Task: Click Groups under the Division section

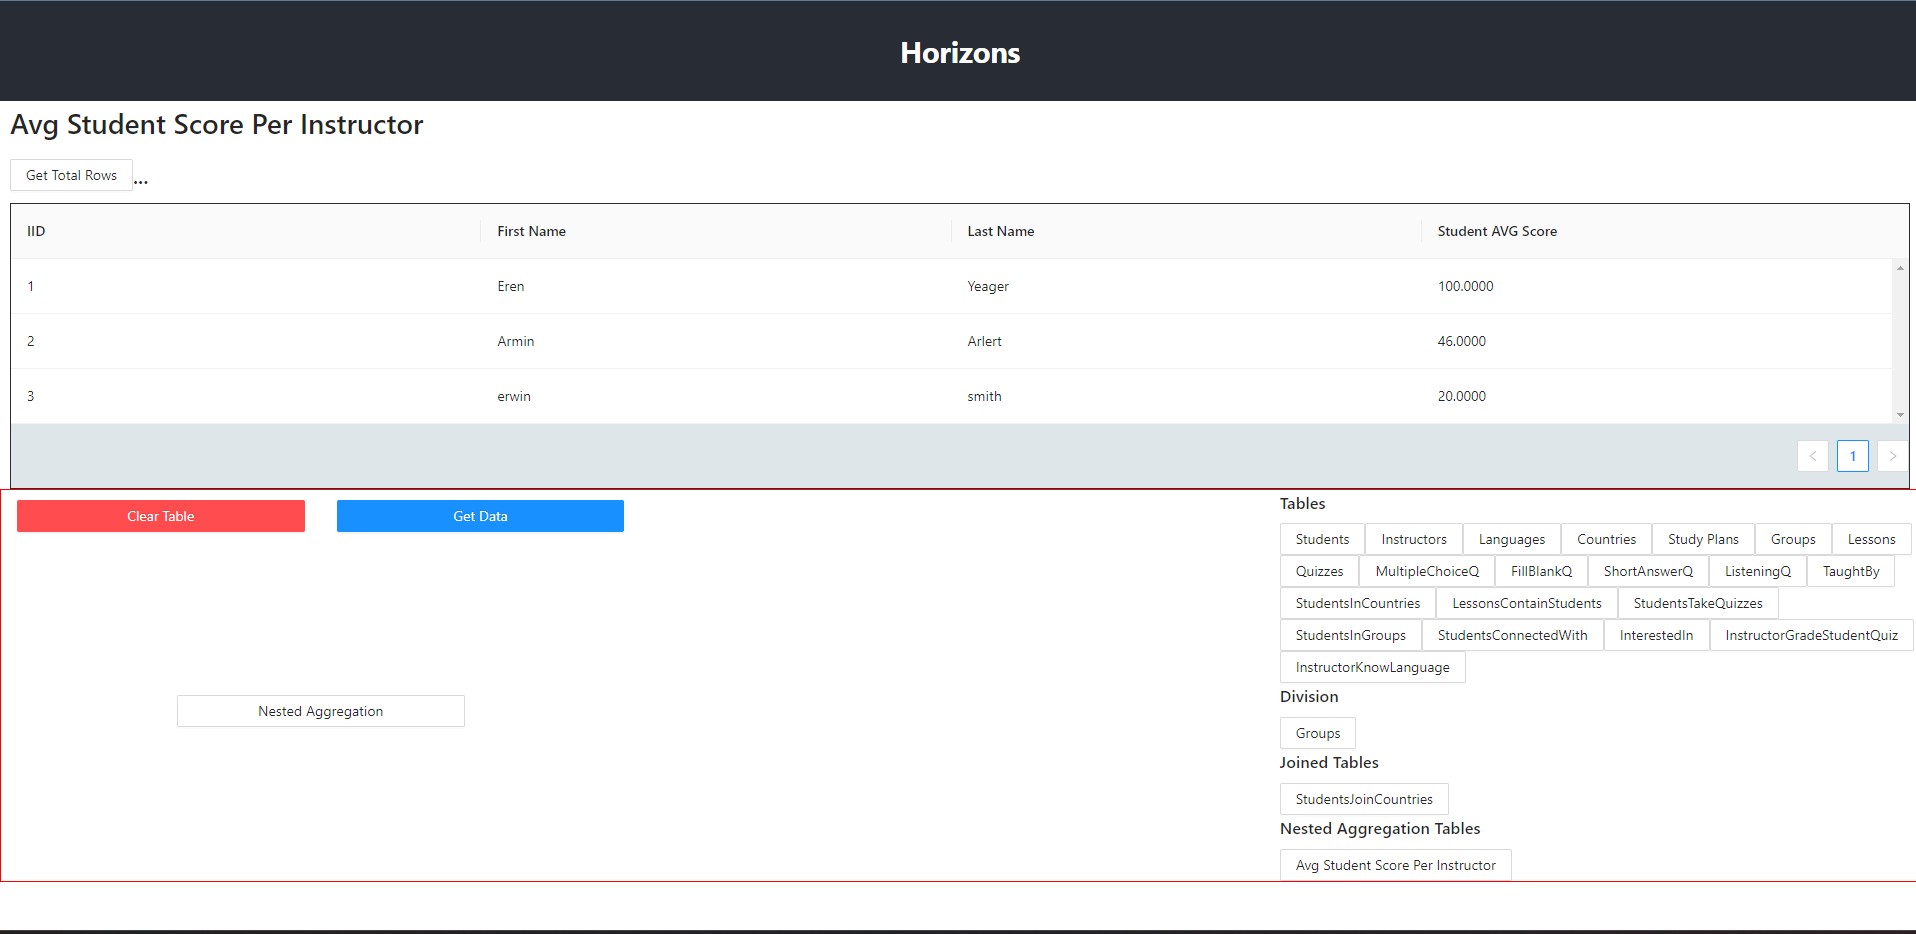Action: [1317, 733]
